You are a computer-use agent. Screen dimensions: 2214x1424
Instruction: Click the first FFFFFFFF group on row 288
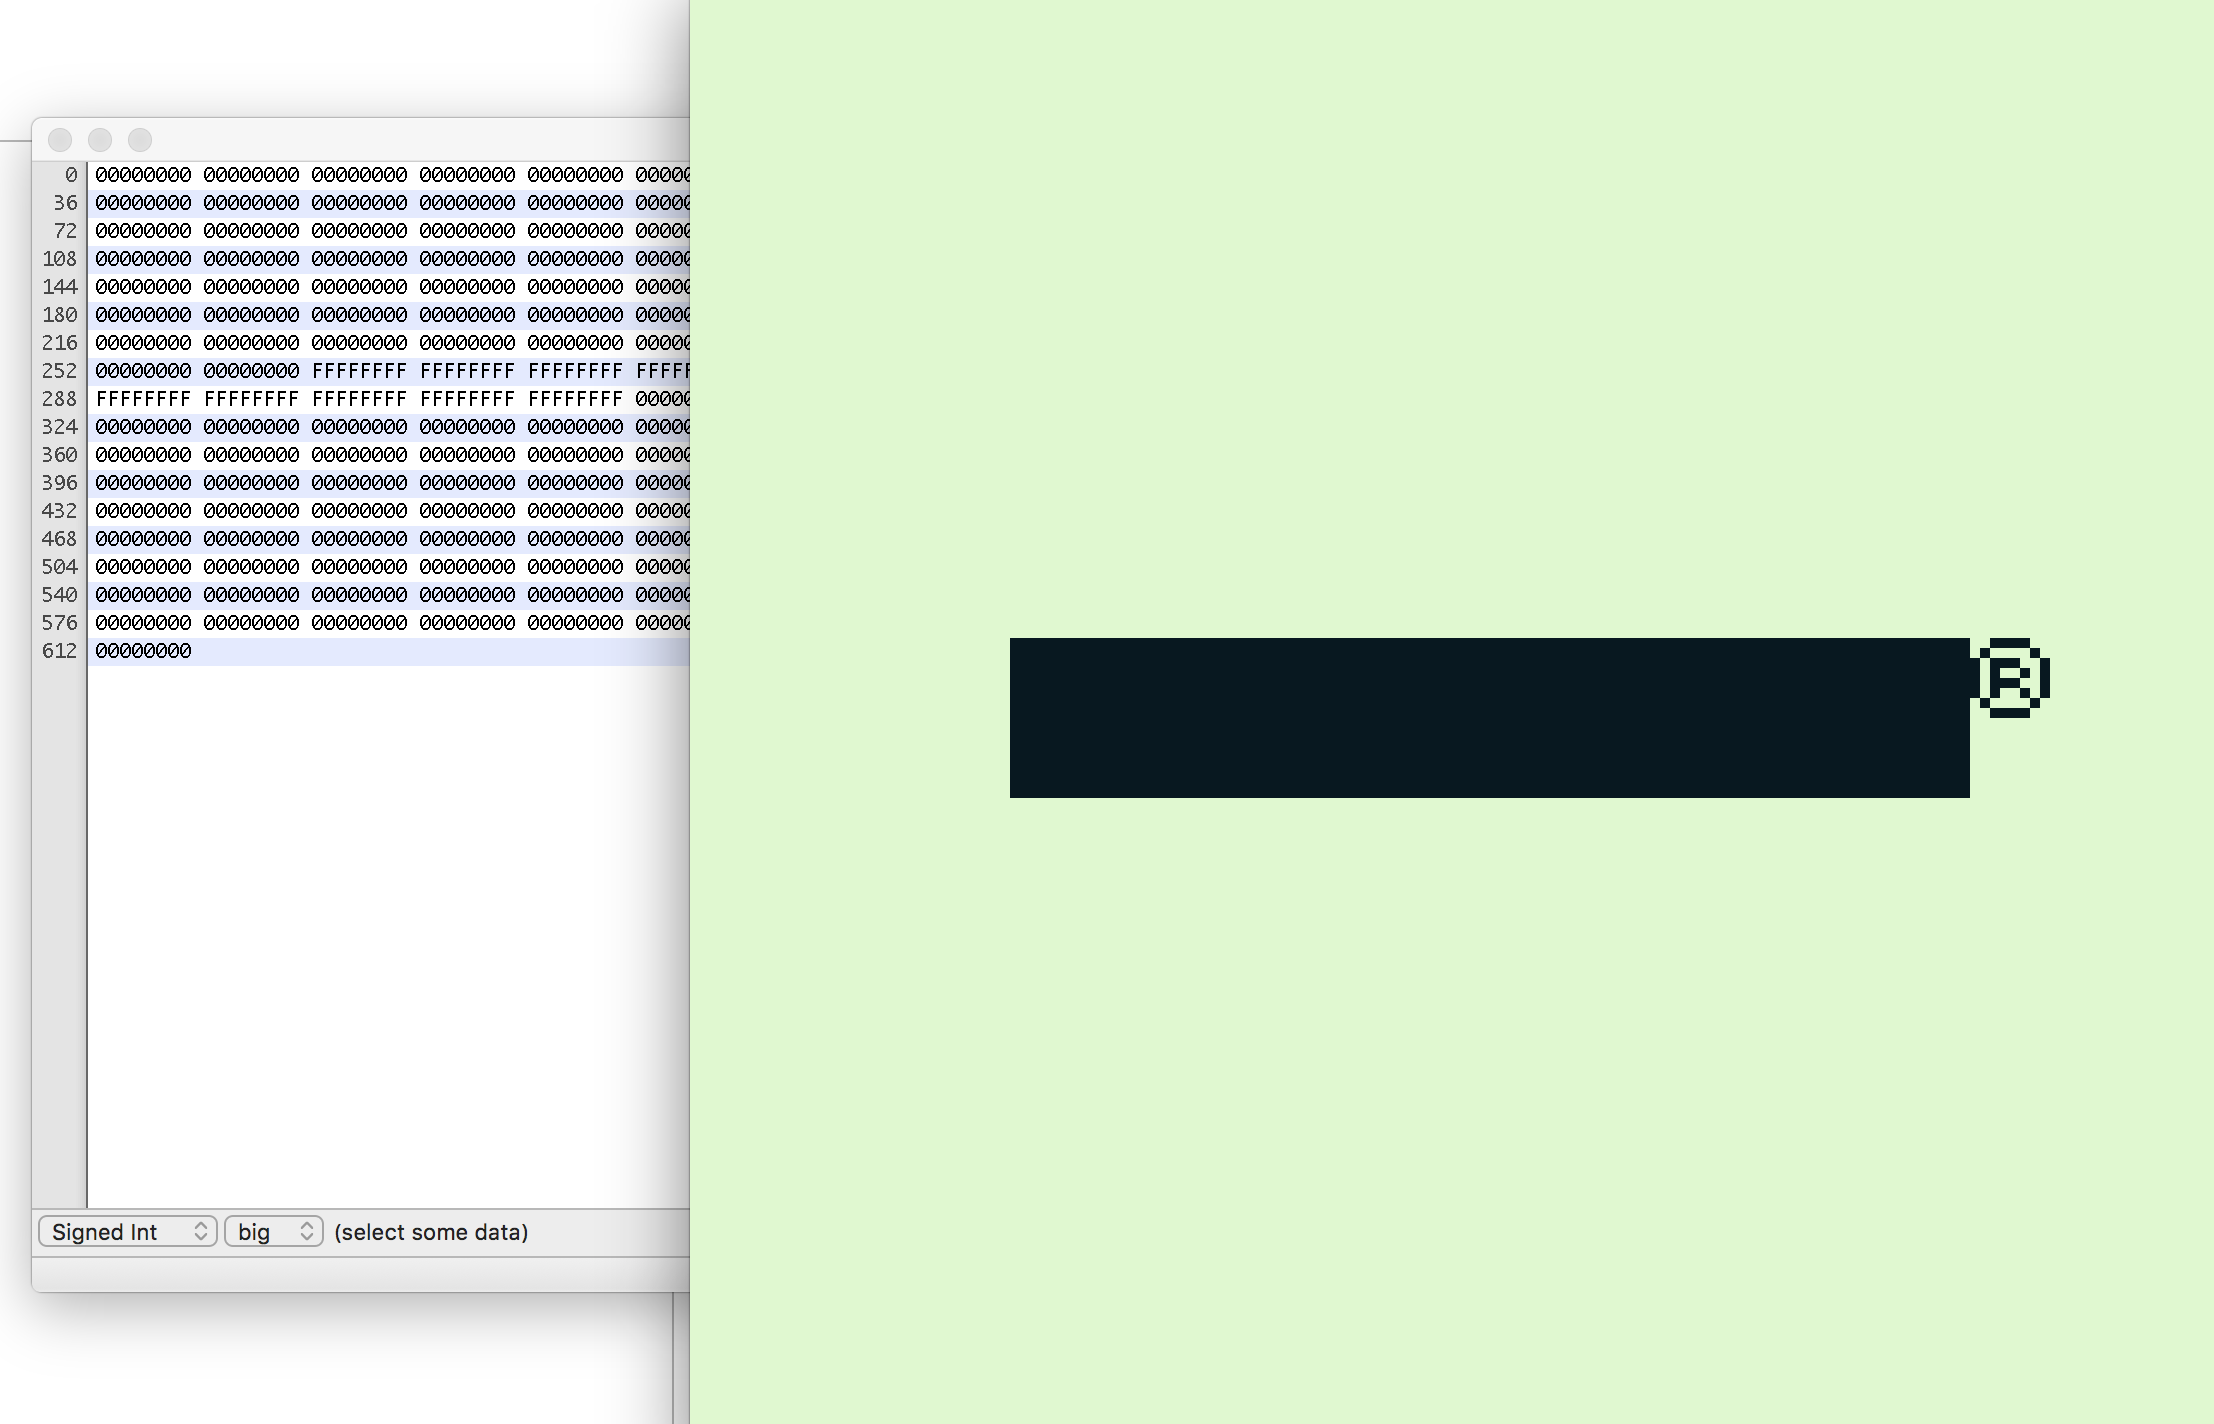143,399
